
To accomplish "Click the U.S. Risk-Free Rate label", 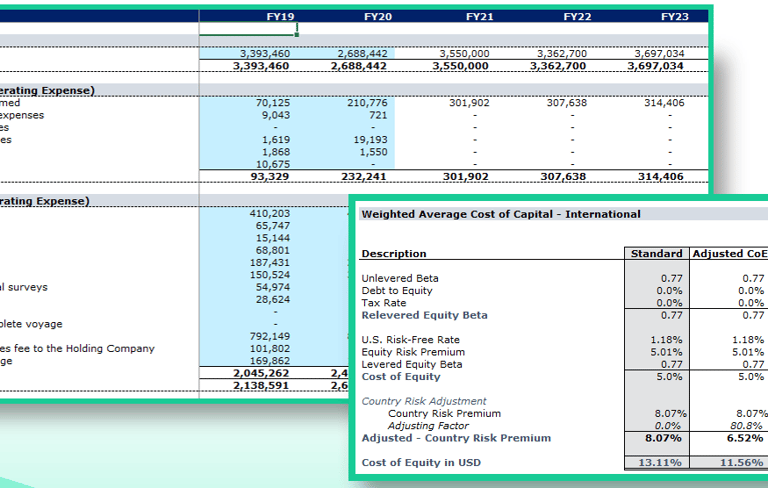I will (410, 340).
